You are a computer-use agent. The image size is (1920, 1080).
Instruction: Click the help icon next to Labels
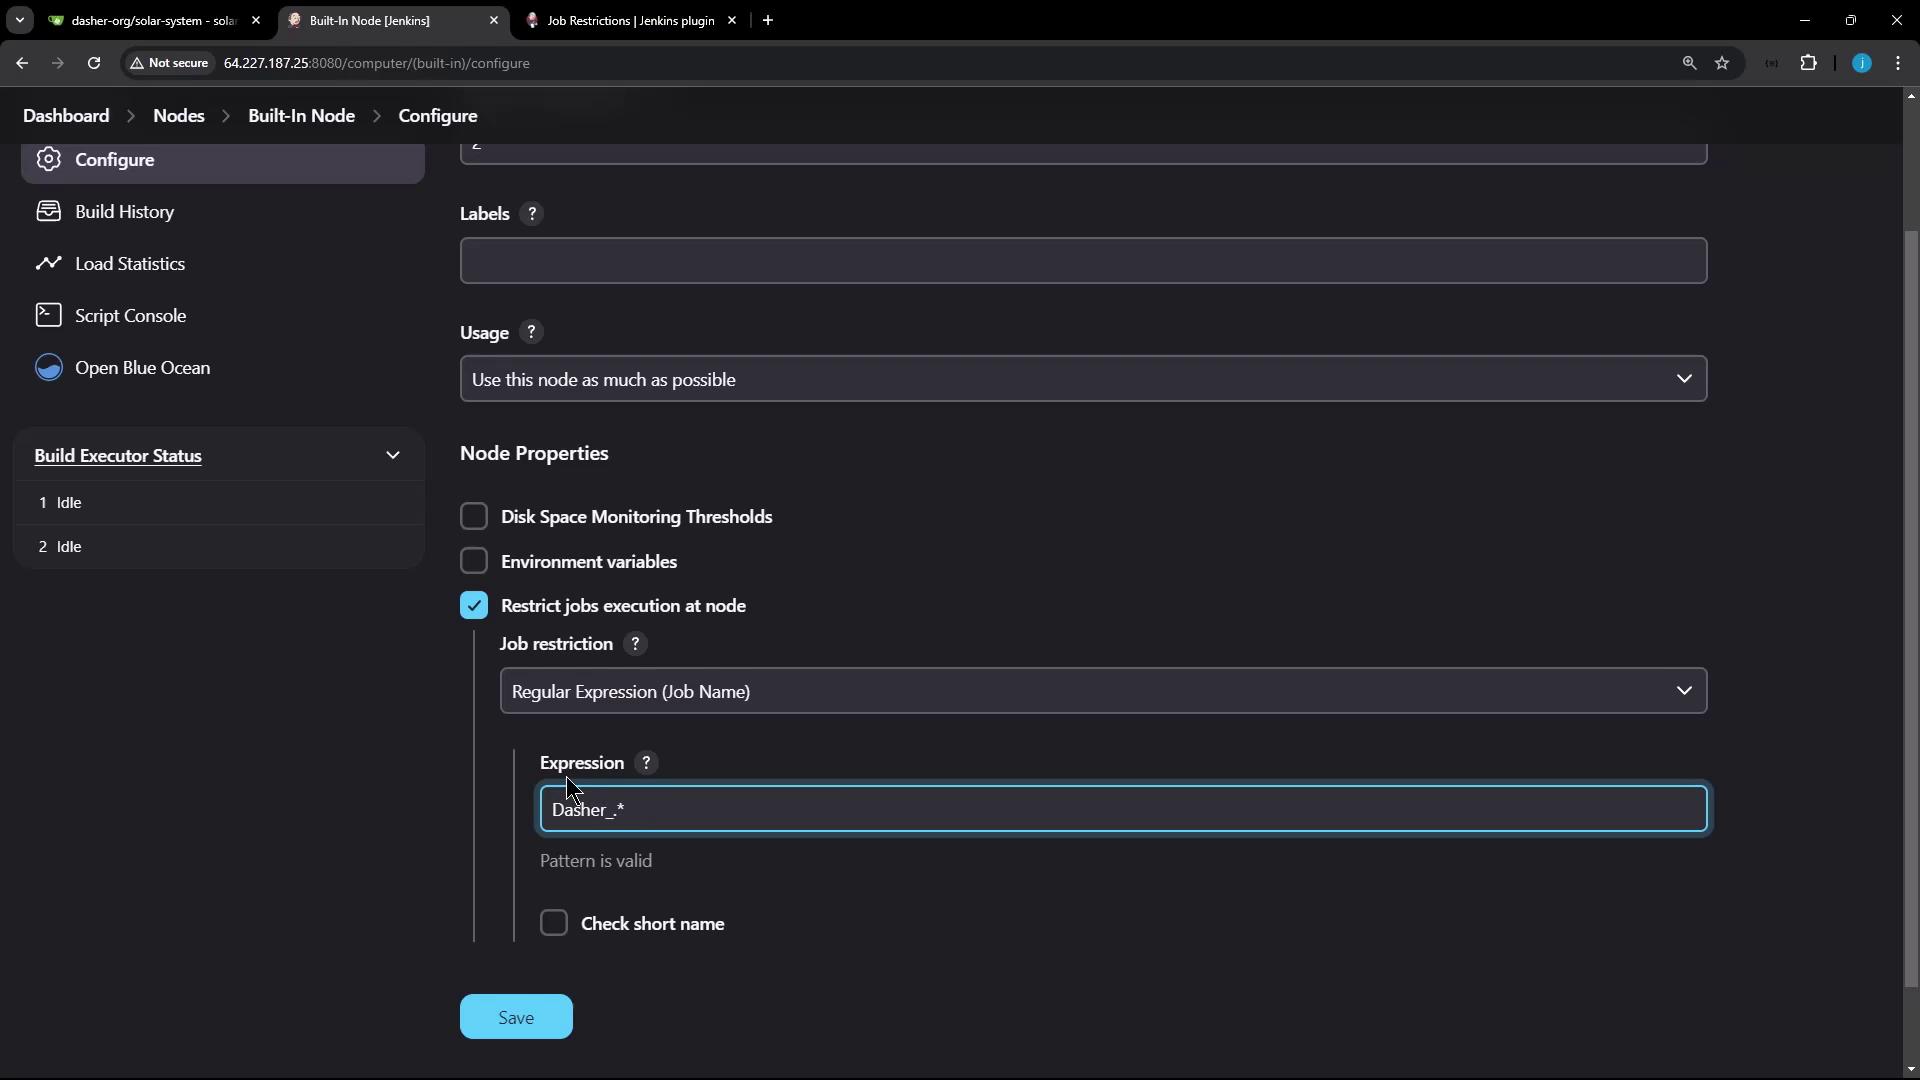[532, 214]
